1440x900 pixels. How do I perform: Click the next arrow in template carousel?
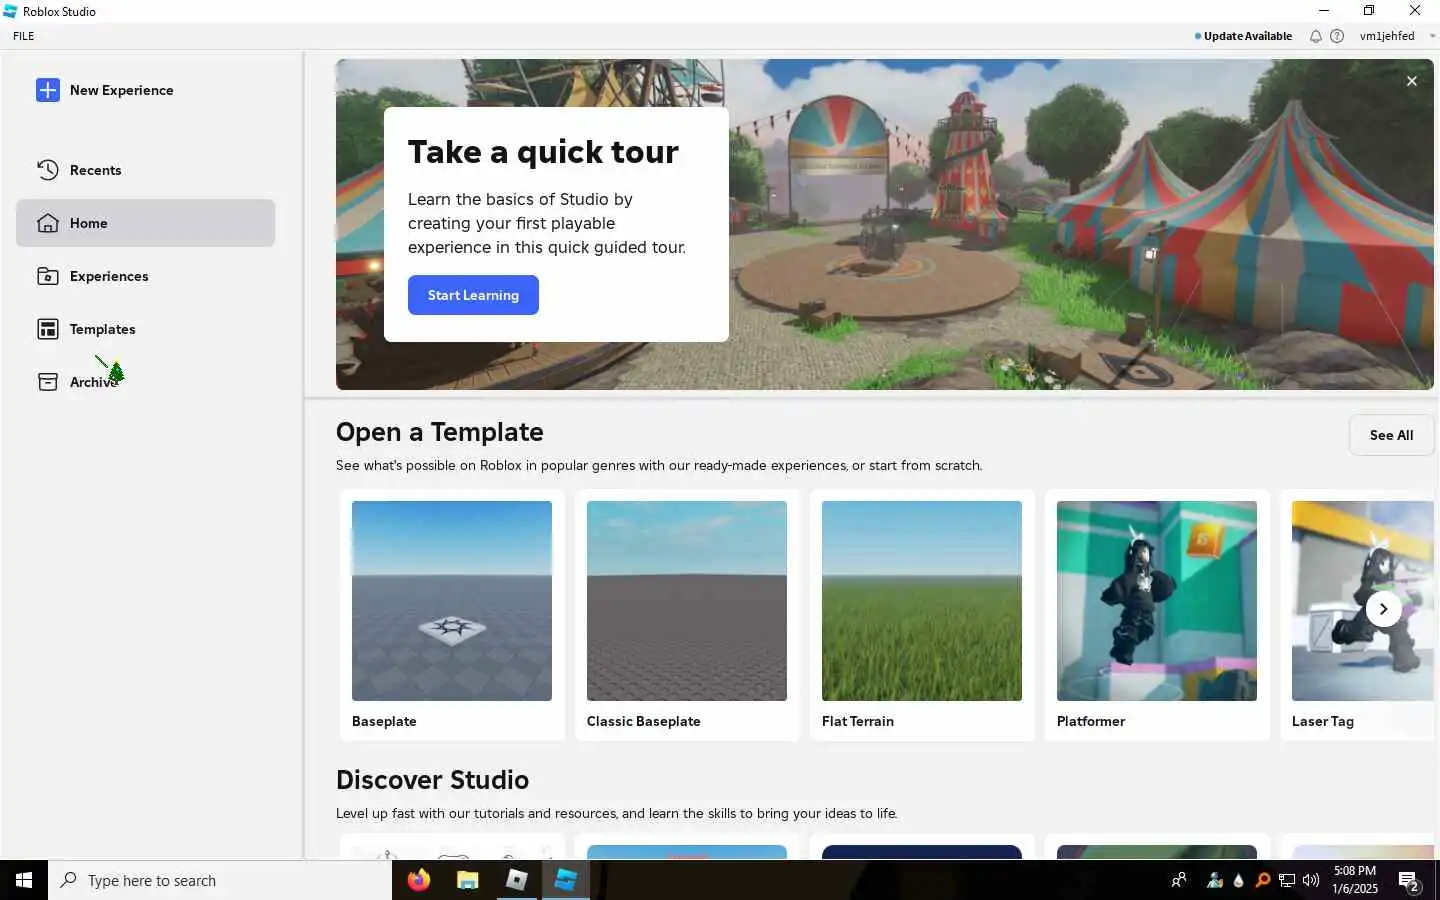coord(1384,609)
